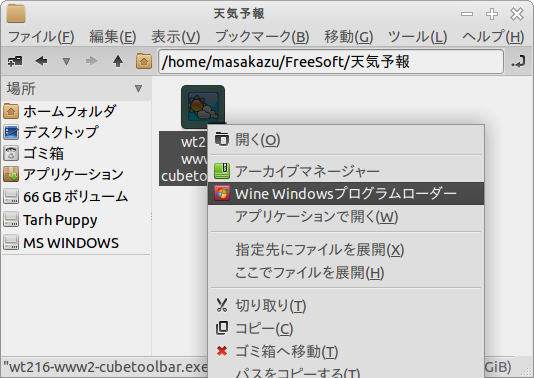
Task: Choose アプリケーションで開く(W) in context menu
Action: (x=346, y=216)
